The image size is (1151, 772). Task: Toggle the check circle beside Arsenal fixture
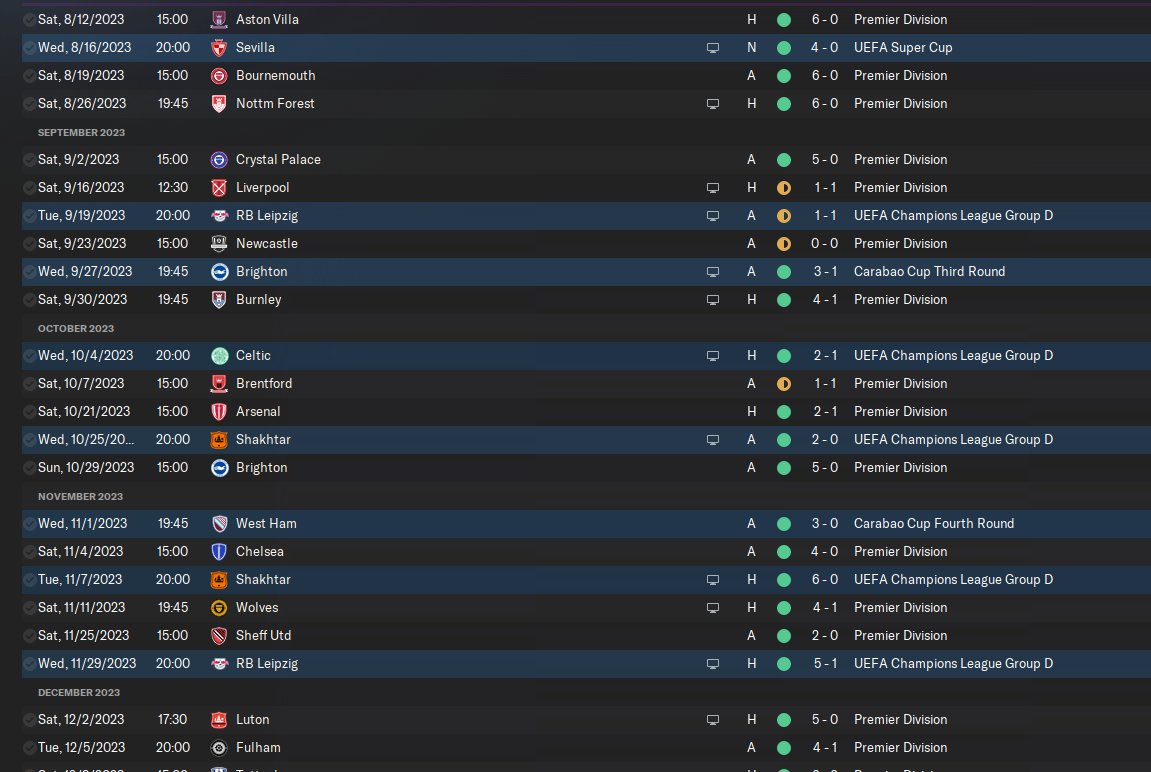click(29, 411)
